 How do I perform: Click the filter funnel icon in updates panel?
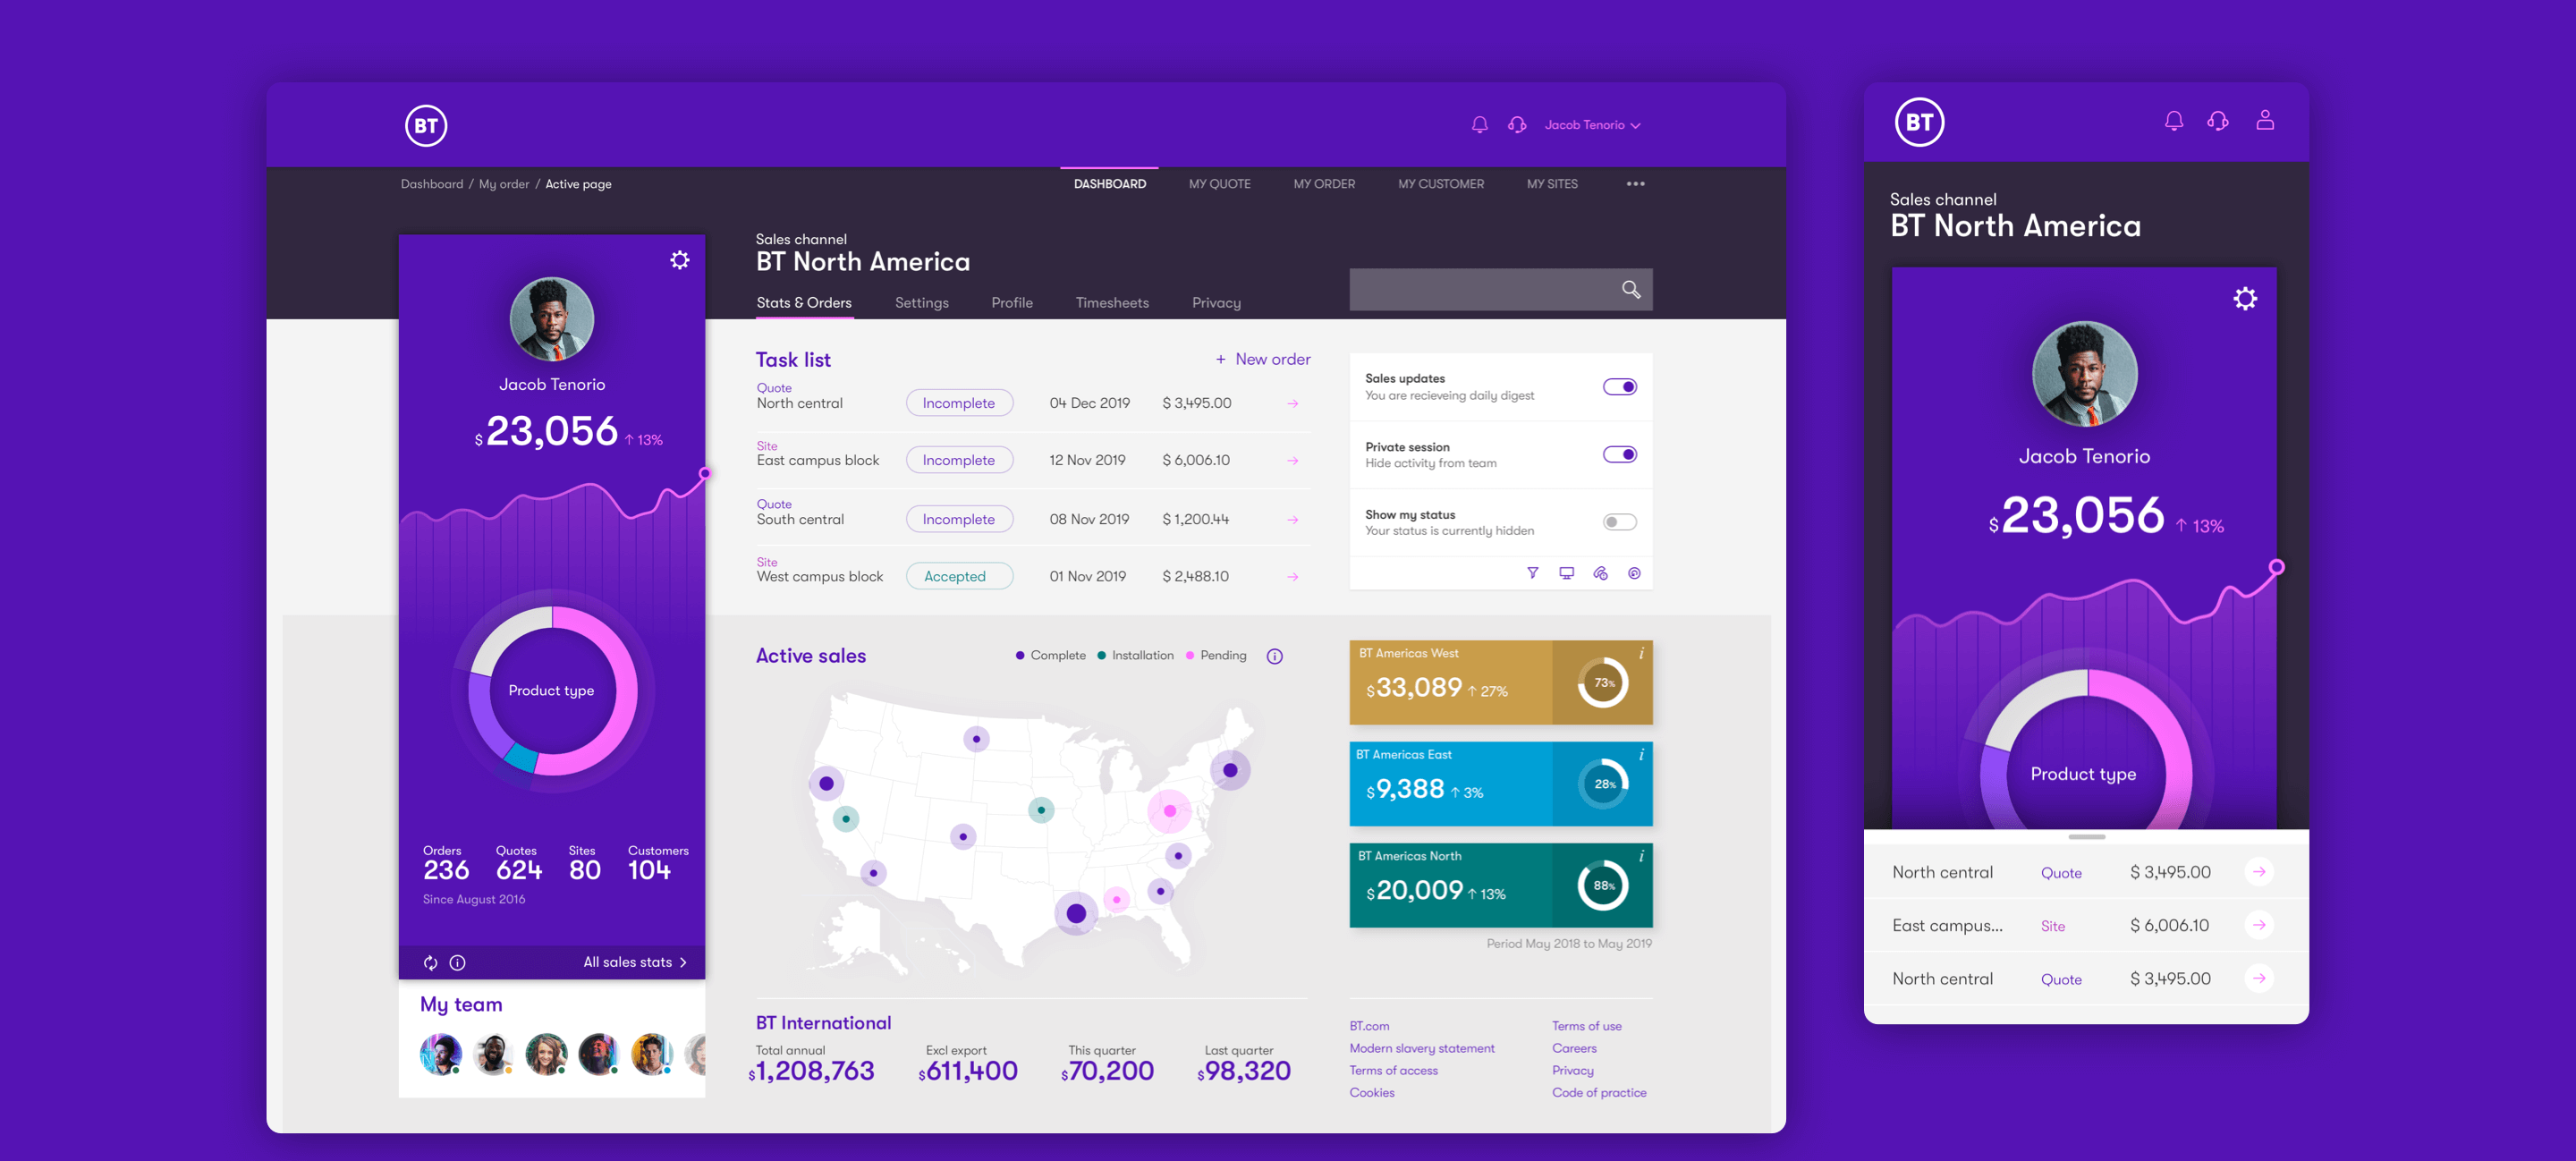(x=1532, y=573)
